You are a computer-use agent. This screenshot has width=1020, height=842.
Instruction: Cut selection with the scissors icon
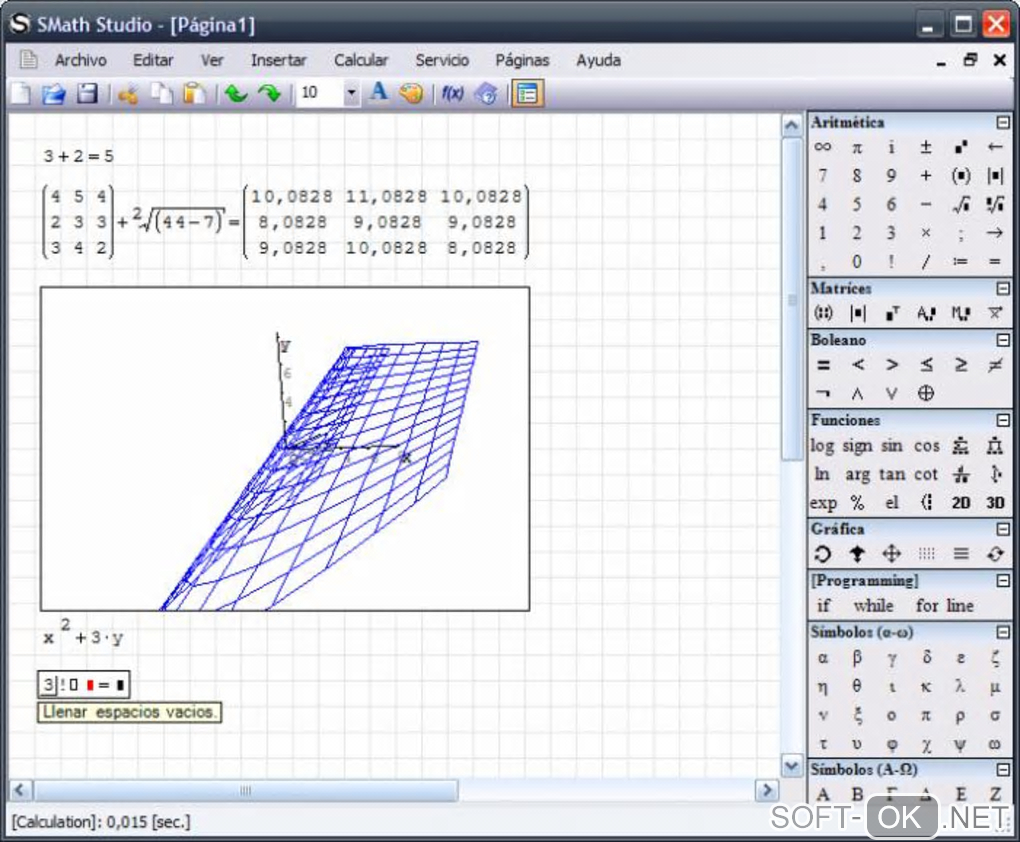click(128, 94)
